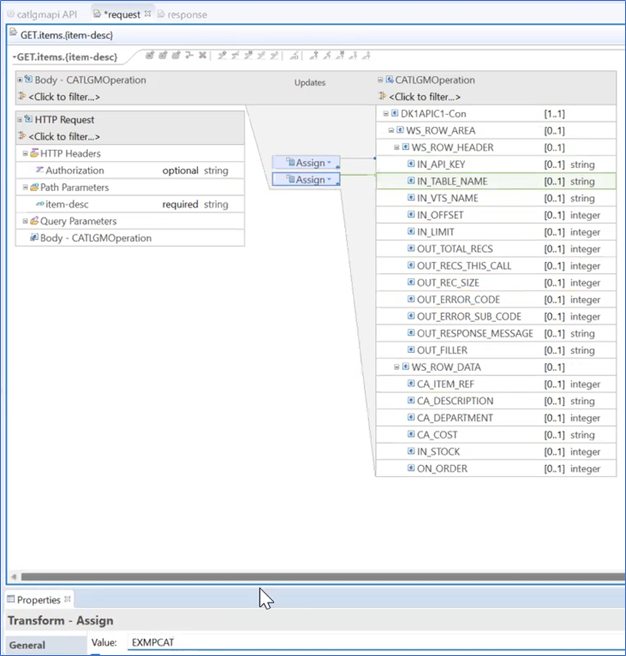626x656 pixels.
Task: Click the GET.items.{item-desc} editor title
Action: [67, 35]
